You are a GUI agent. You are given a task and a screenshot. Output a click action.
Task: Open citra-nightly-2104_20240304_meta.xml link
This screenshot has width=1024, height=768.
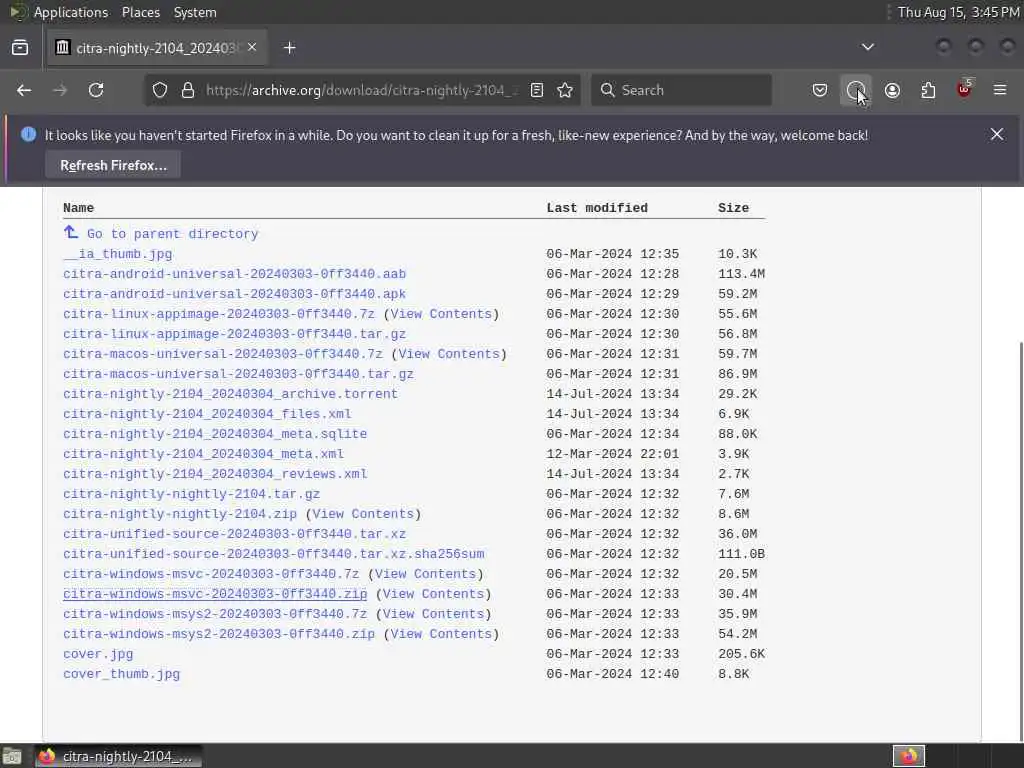coord(203,454)
